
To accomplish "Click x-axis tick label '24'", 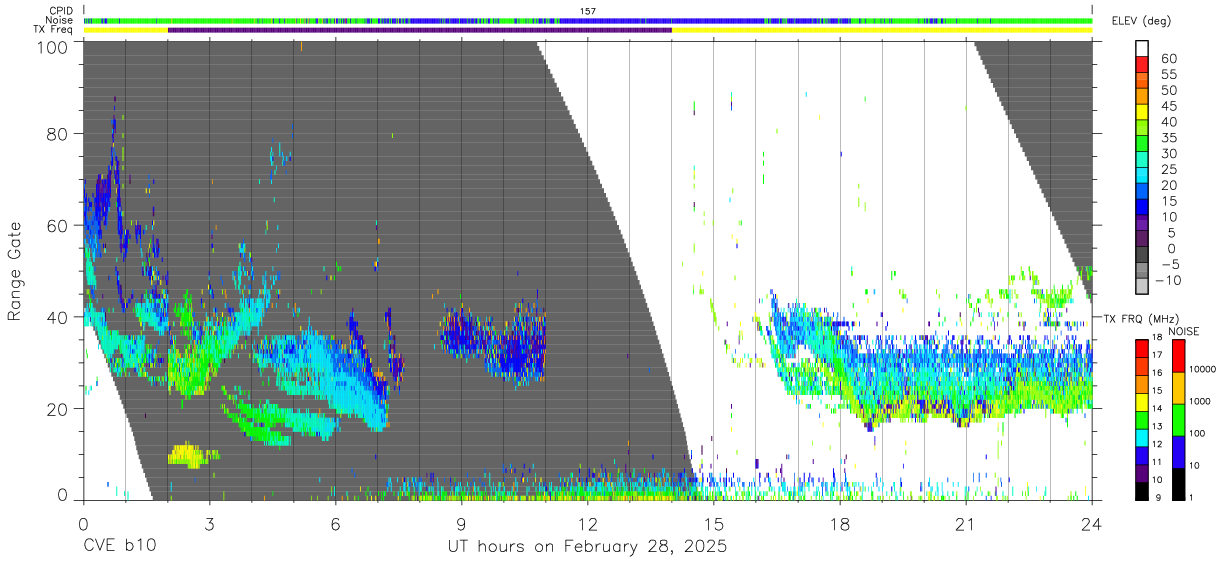I will pos(1092,523).
